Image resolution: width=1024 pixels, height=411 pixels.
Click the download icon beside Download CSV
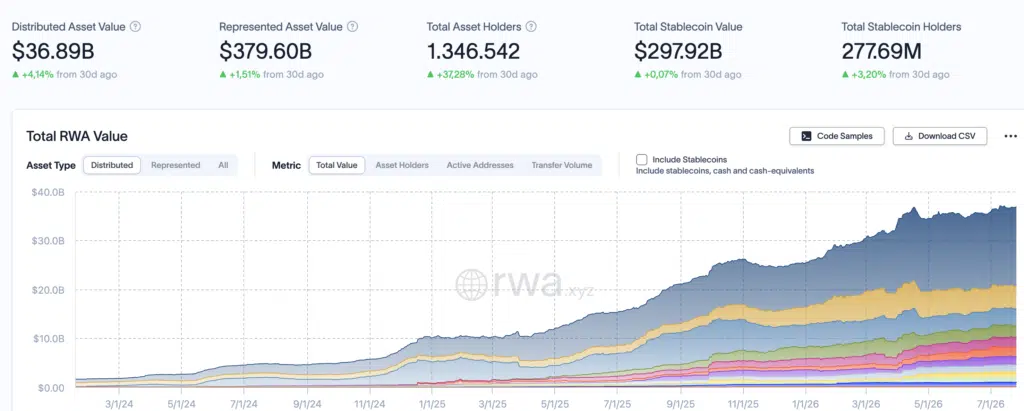pos(908,137)
